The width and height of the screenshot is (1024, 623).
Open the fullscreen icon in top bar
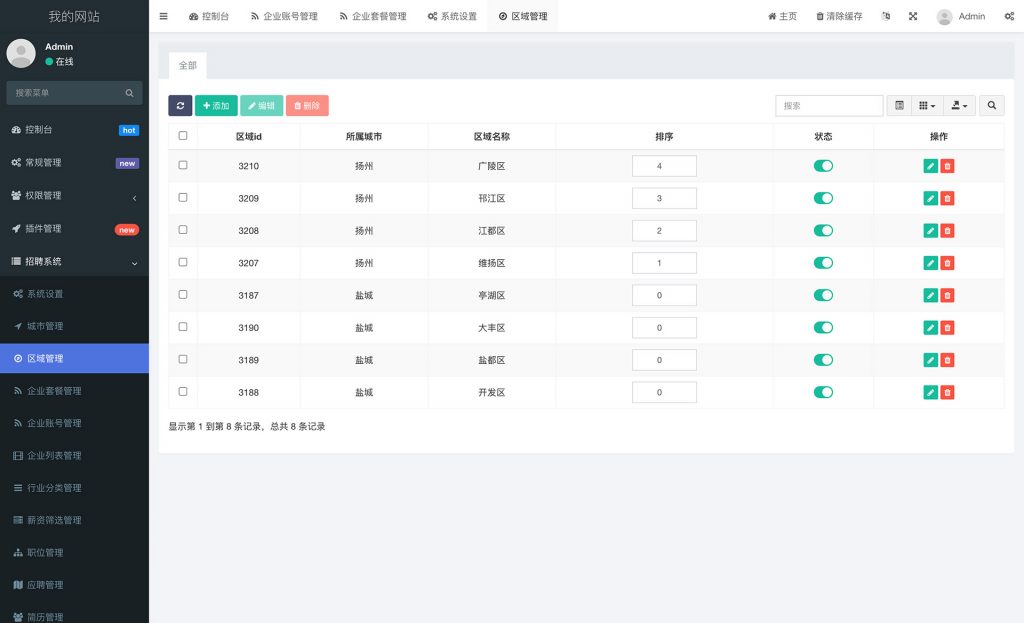pyautogui.click(x=912, y=16)
